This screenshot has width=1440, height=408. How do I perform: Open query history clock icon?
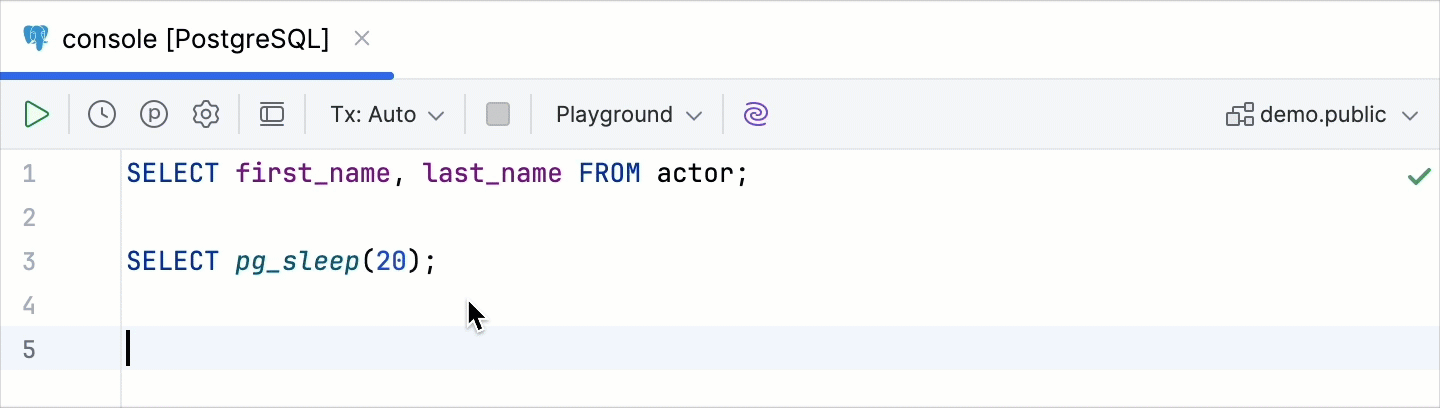click(x=102, y=115)
